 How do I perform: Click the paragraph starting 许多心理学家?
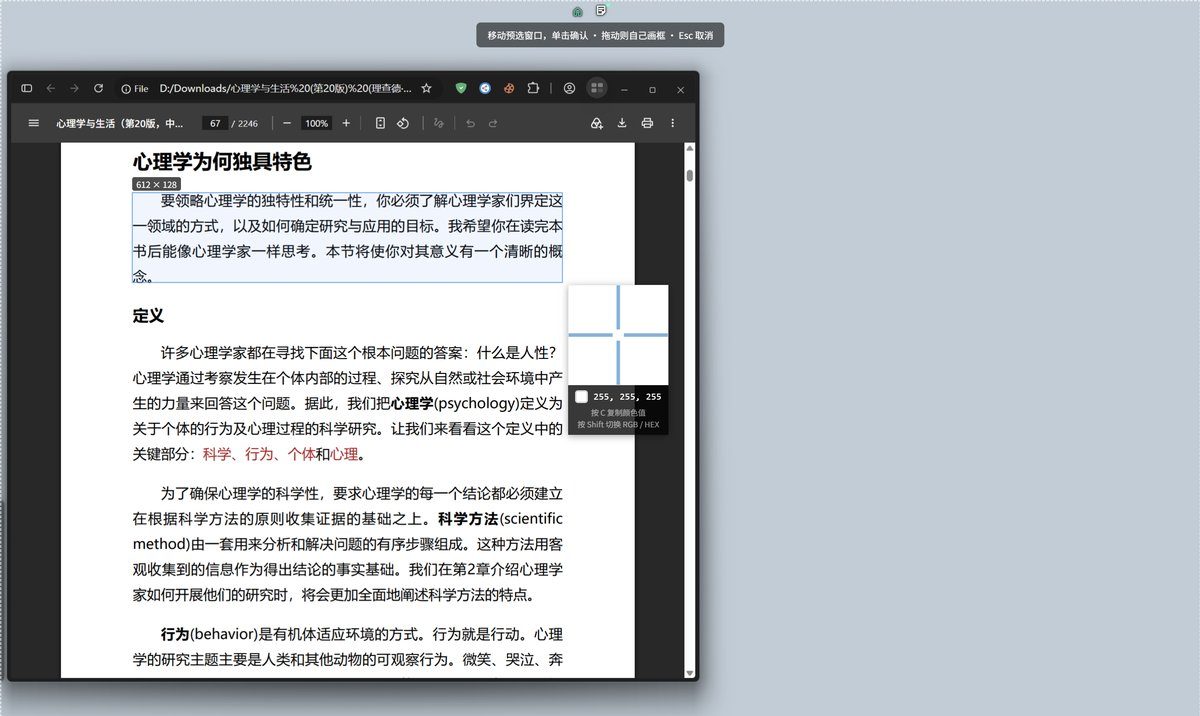tap(347, 404)
